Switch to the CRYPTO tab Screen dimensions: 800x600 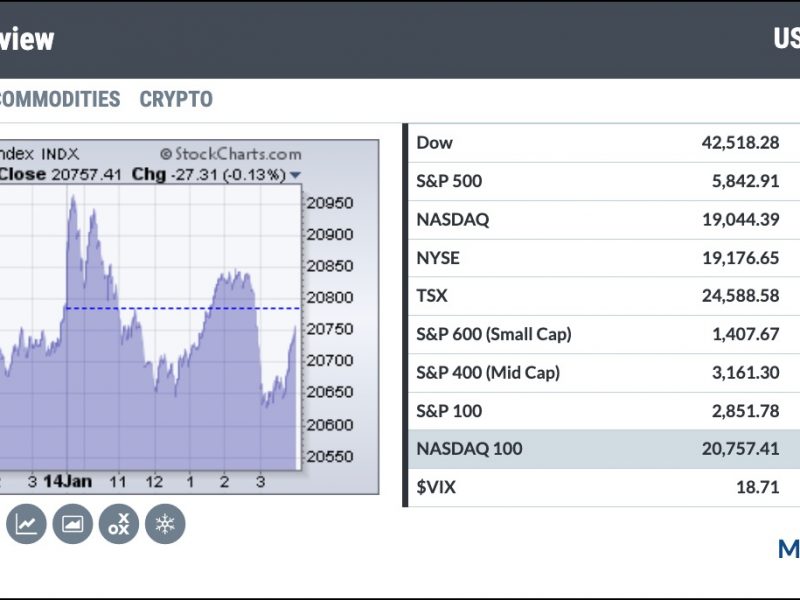click(176, 99)
